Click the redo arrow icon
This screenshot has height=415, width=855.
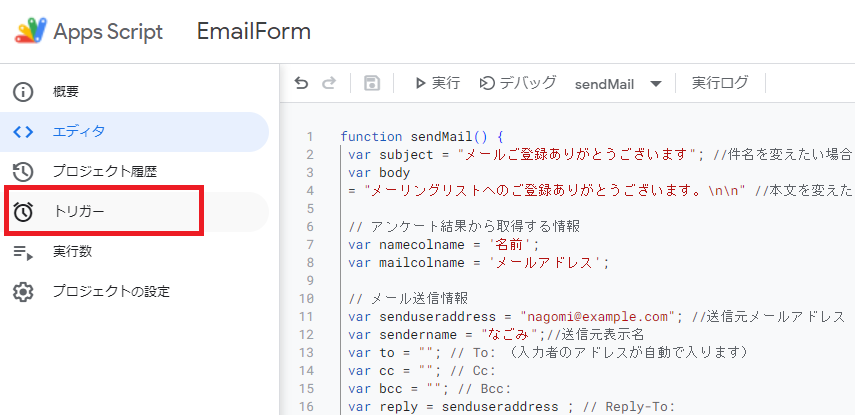[329, 84]
